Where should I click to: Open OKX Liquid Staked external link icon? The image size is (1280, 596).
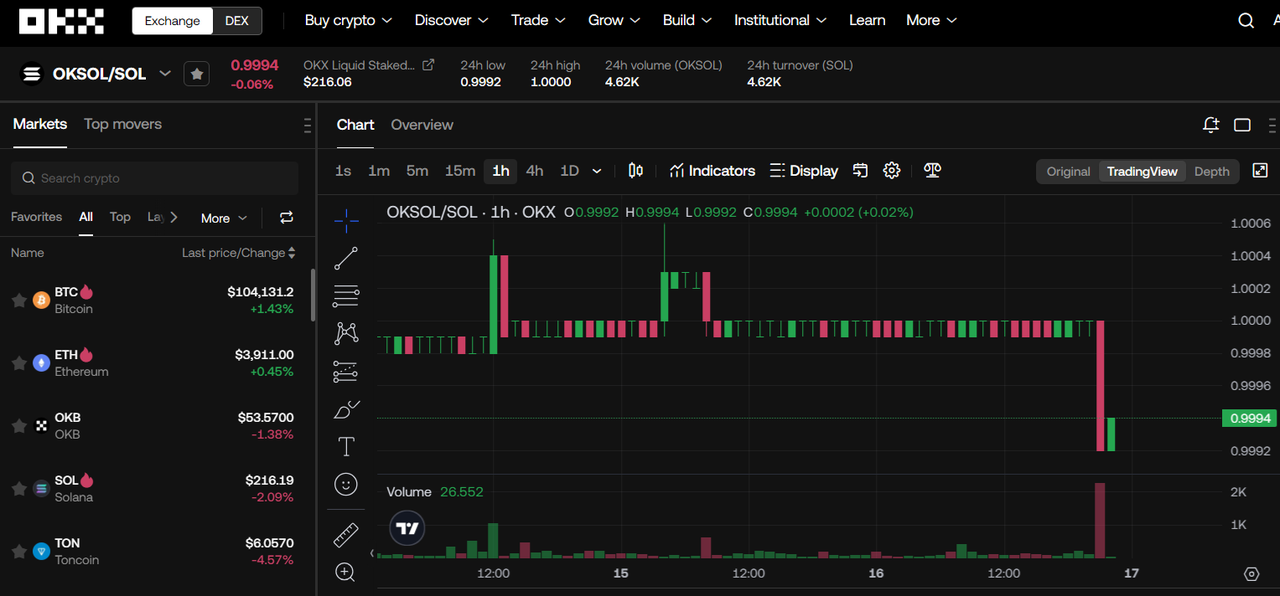point(428,65)
